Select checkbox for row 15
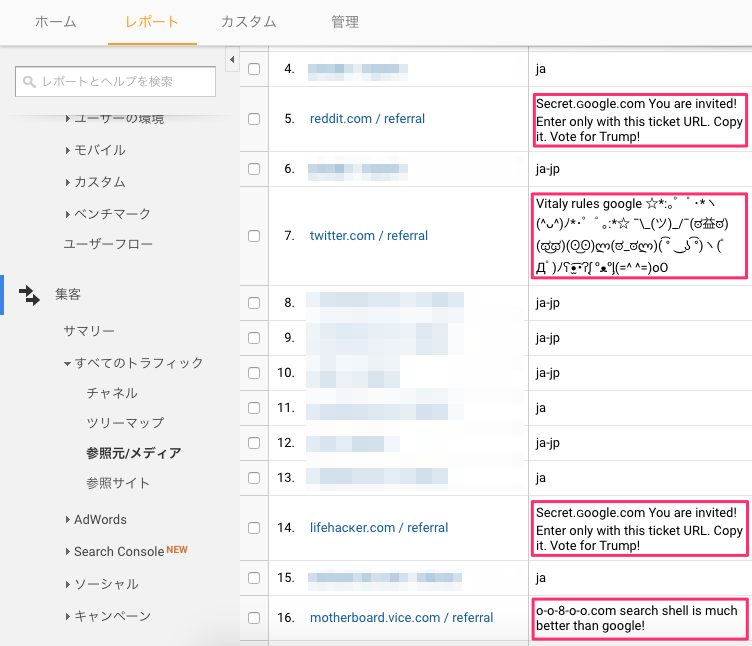This screenshot has height=646, width=752. pos(254,578)
